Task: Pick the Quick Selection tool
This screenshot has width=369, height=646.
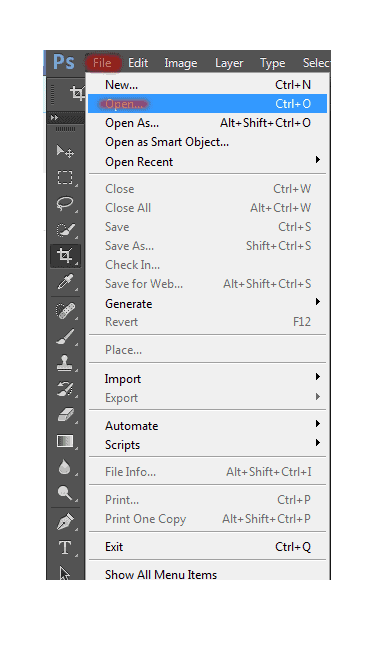Action: pyautogui.click(x=65, y=229)
